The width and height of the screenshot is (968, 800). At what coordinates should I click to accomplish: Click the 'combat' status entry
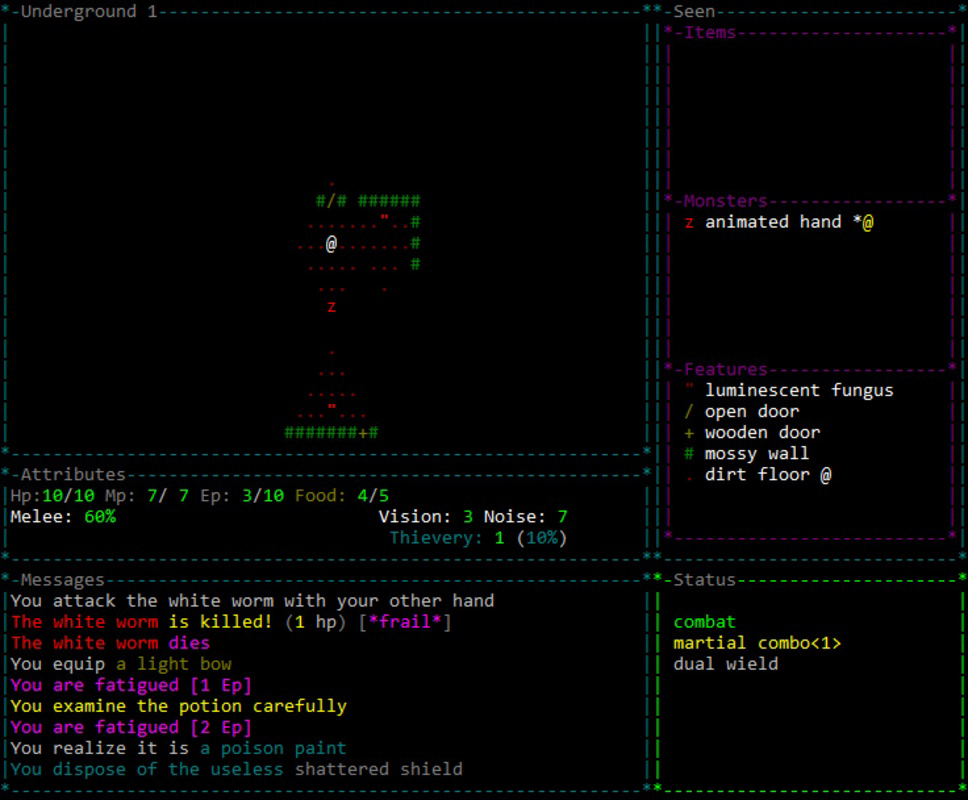tap(704, 622)
